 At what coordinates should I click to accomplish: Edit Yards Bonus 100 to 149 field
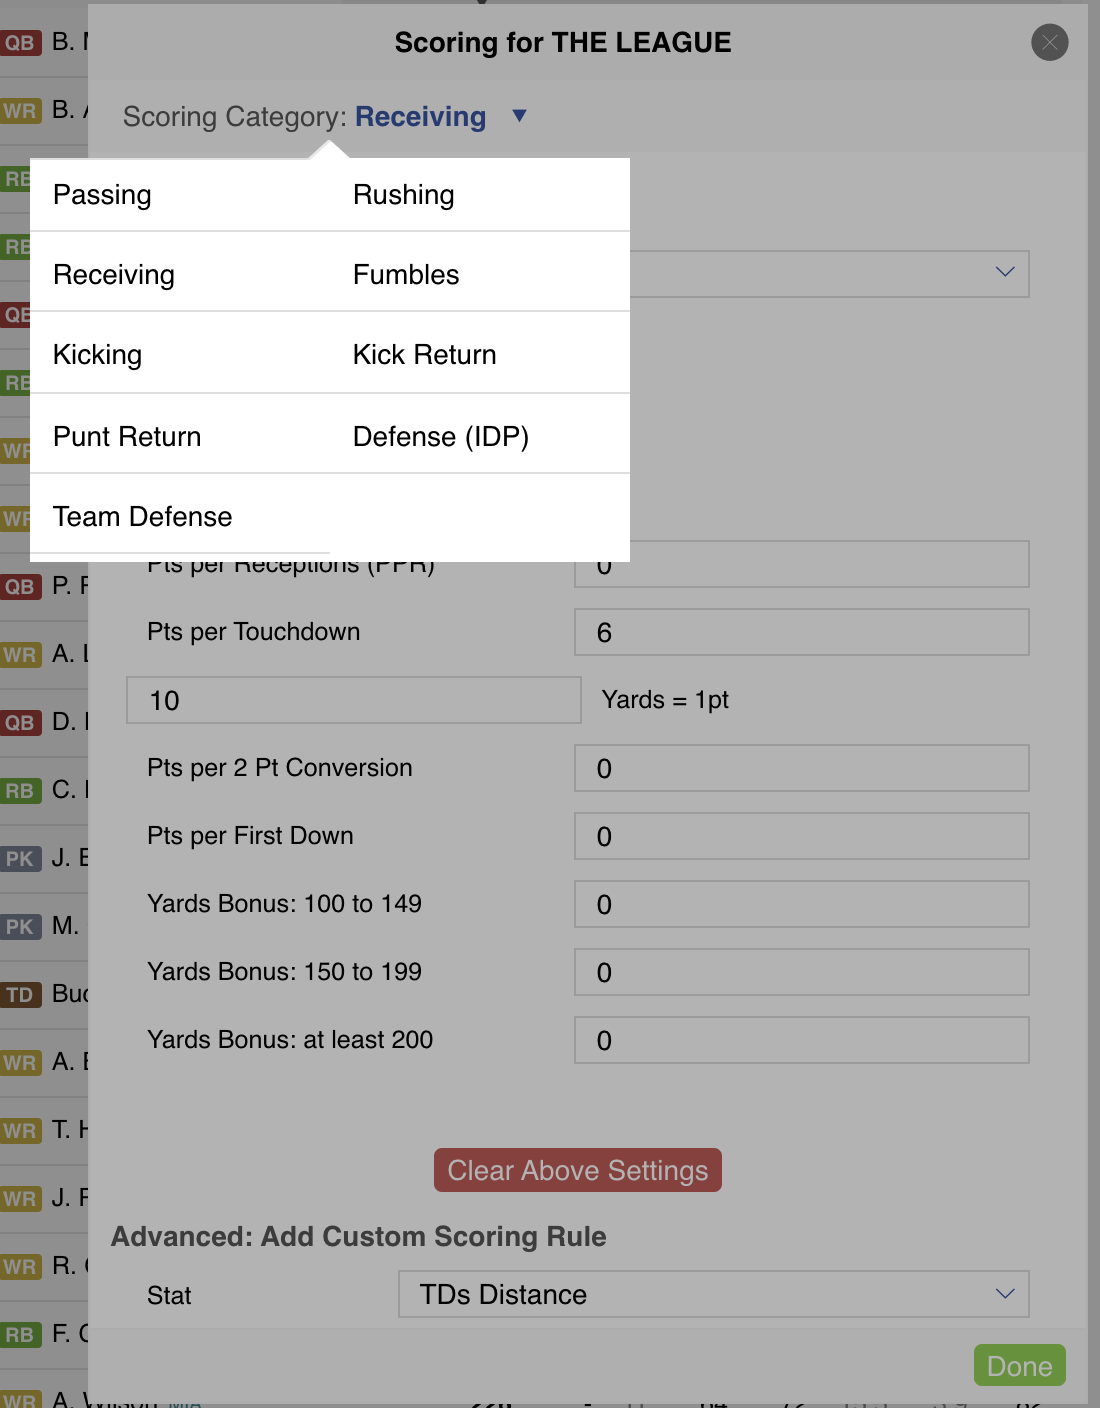pos(801,905)
